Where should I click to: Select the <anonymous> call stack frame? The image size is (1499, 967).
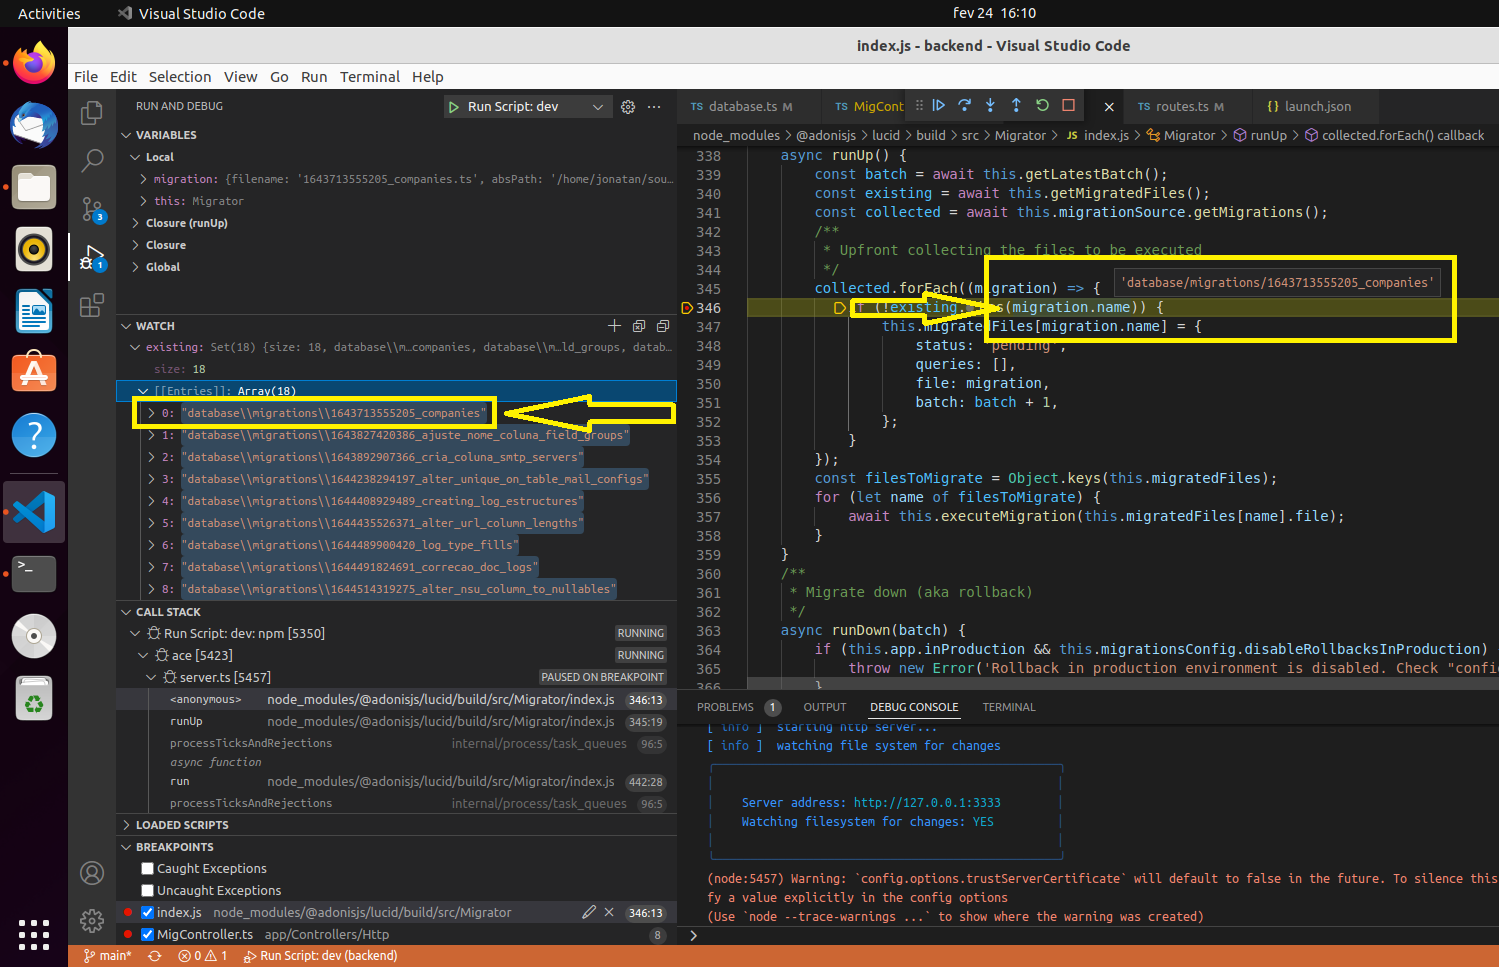point(396,700)
